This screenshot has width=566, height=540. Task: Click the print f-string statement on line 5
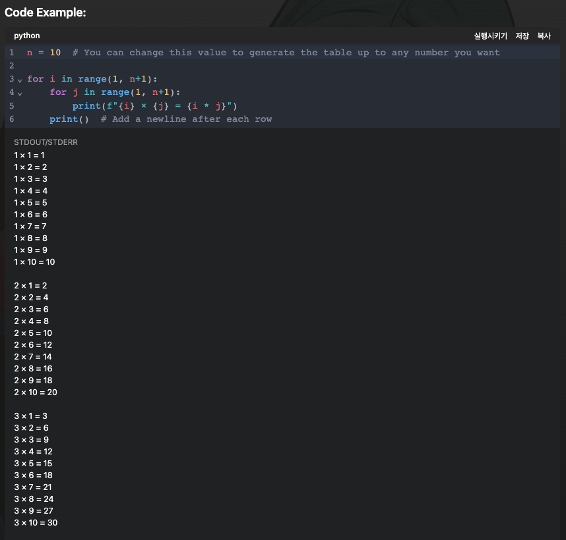click(154, 106)
